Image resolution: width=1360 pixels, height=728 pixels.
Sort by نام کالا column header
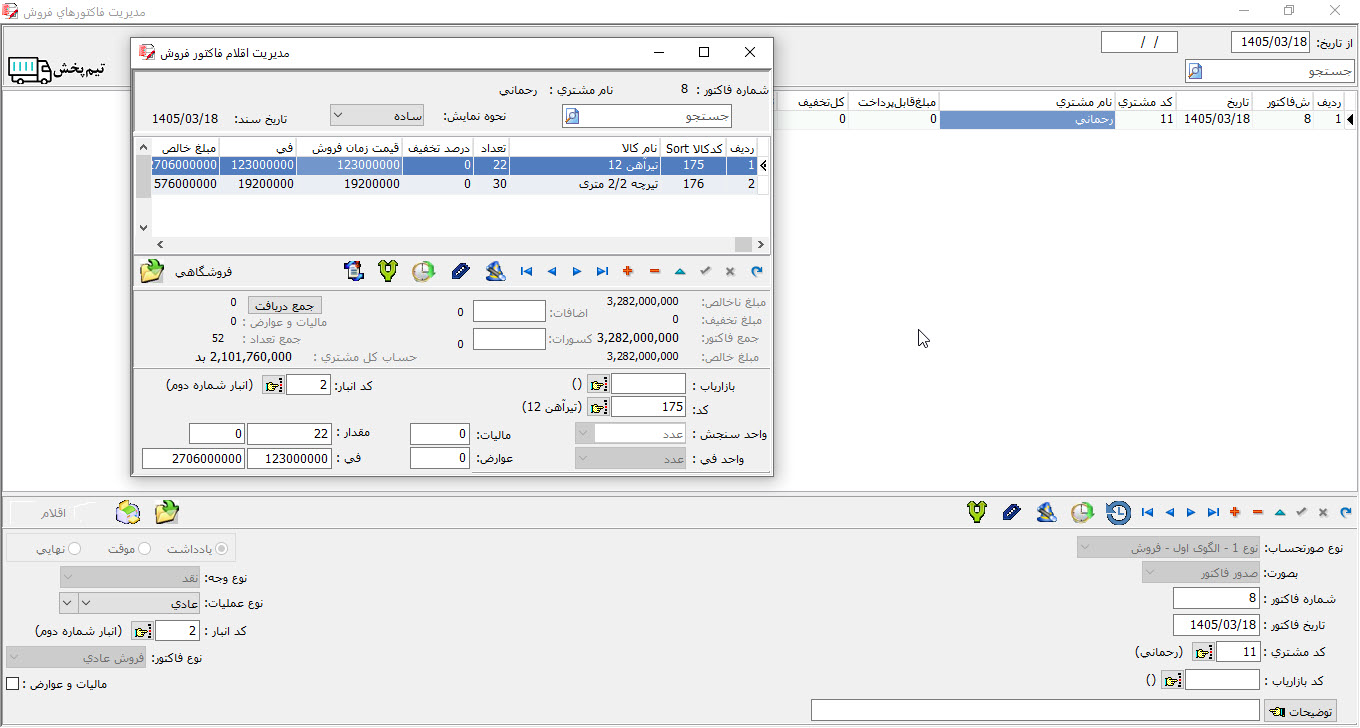(585, 147)
